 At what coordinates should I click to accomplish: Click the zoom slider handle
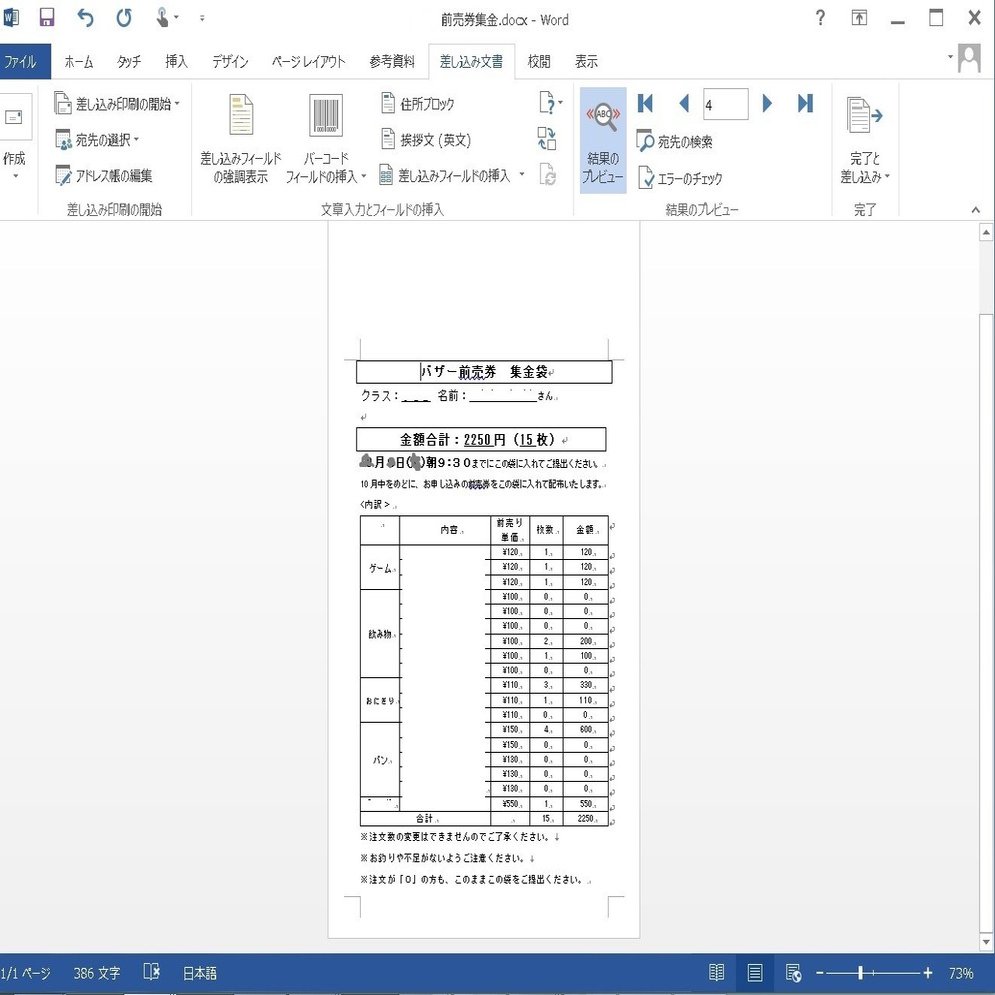pos(860,972)
